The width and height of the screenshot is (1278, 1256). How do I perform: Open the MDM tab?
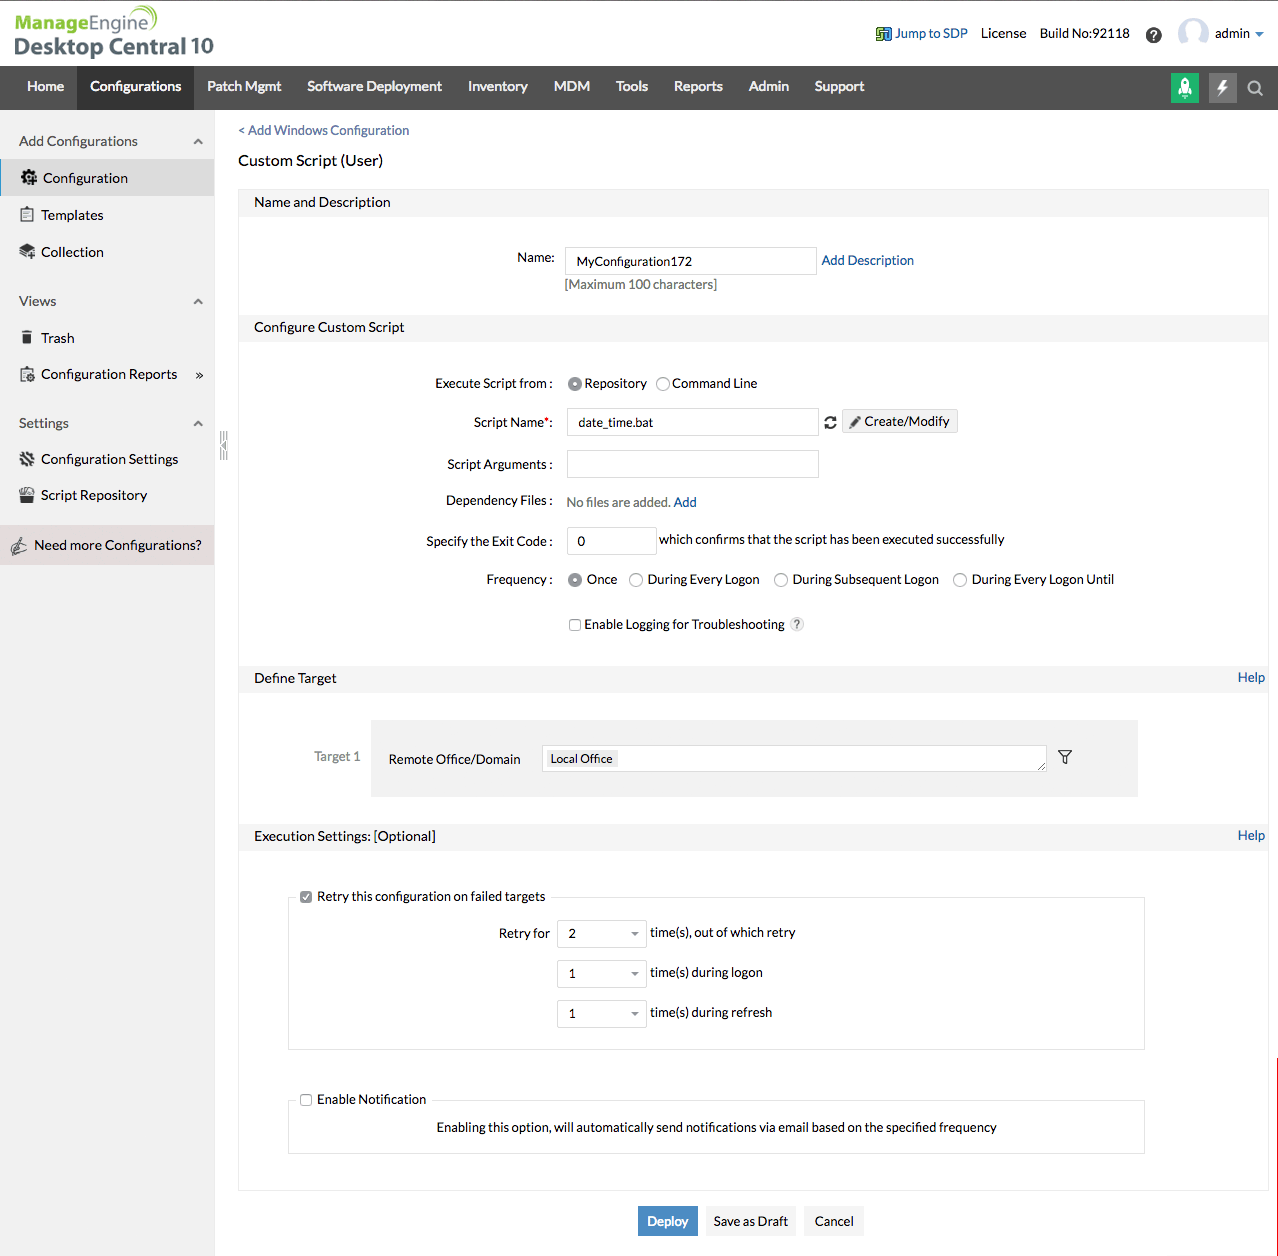(x=572, y=87)
